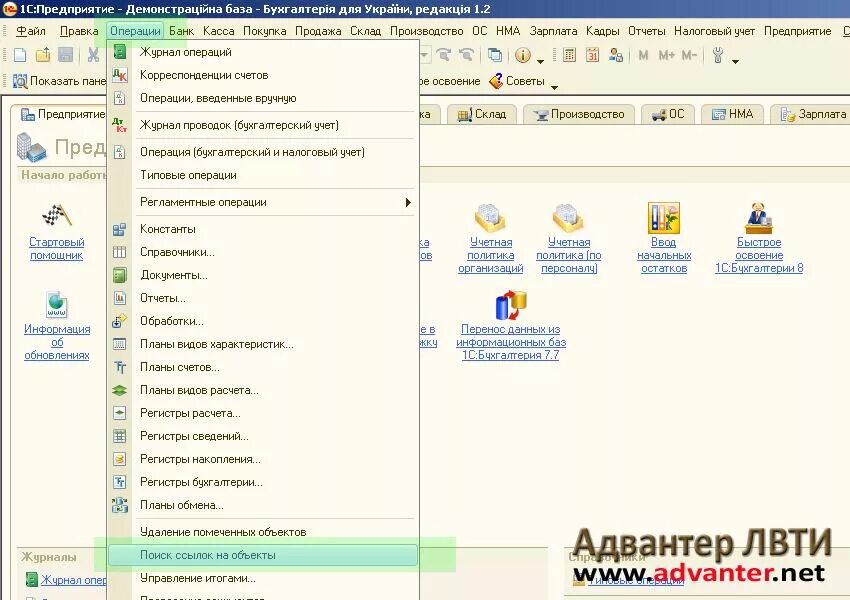Open the Стартовый помощник link
The image size is (850, 600).
[56, 249]
